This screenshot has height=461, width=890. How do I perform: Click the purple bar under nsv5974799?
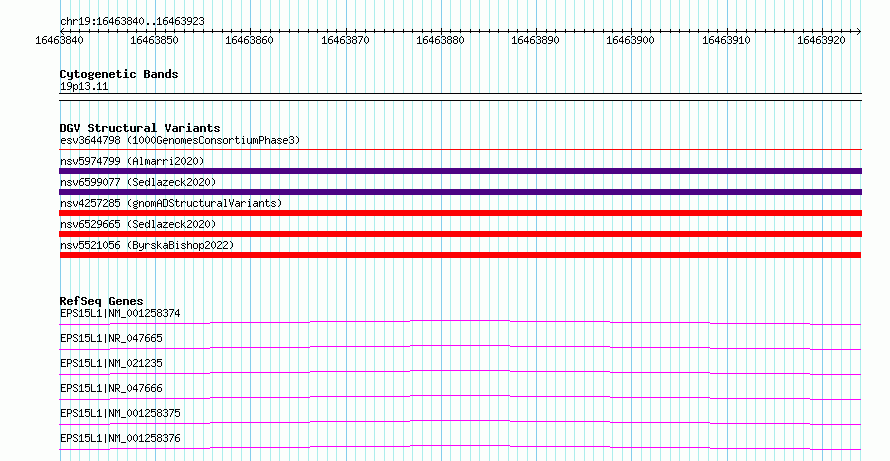click(460, 171)
